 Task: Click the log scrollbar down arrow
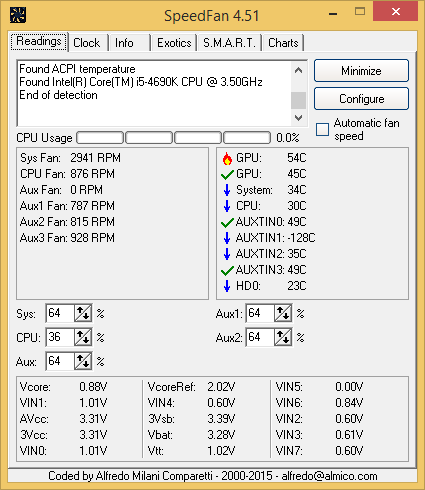pyautogui.click(x=299, y=118)
